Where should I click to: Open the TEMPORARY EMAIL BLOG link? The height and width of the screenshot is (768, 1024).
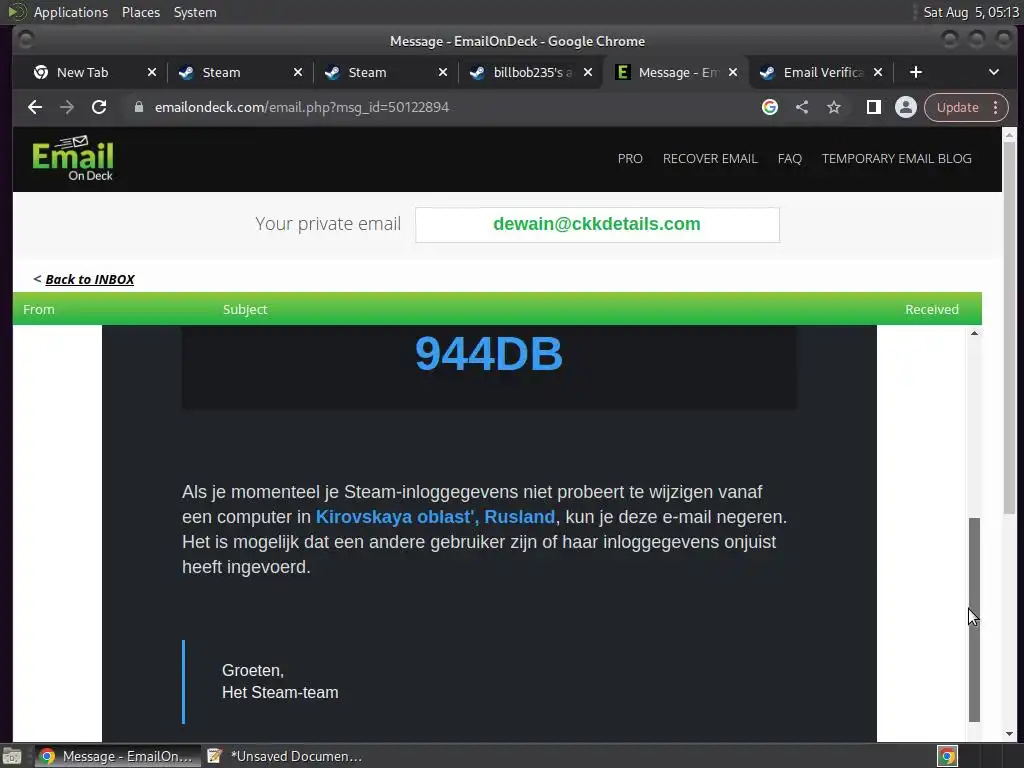click(x=897, y=159)
